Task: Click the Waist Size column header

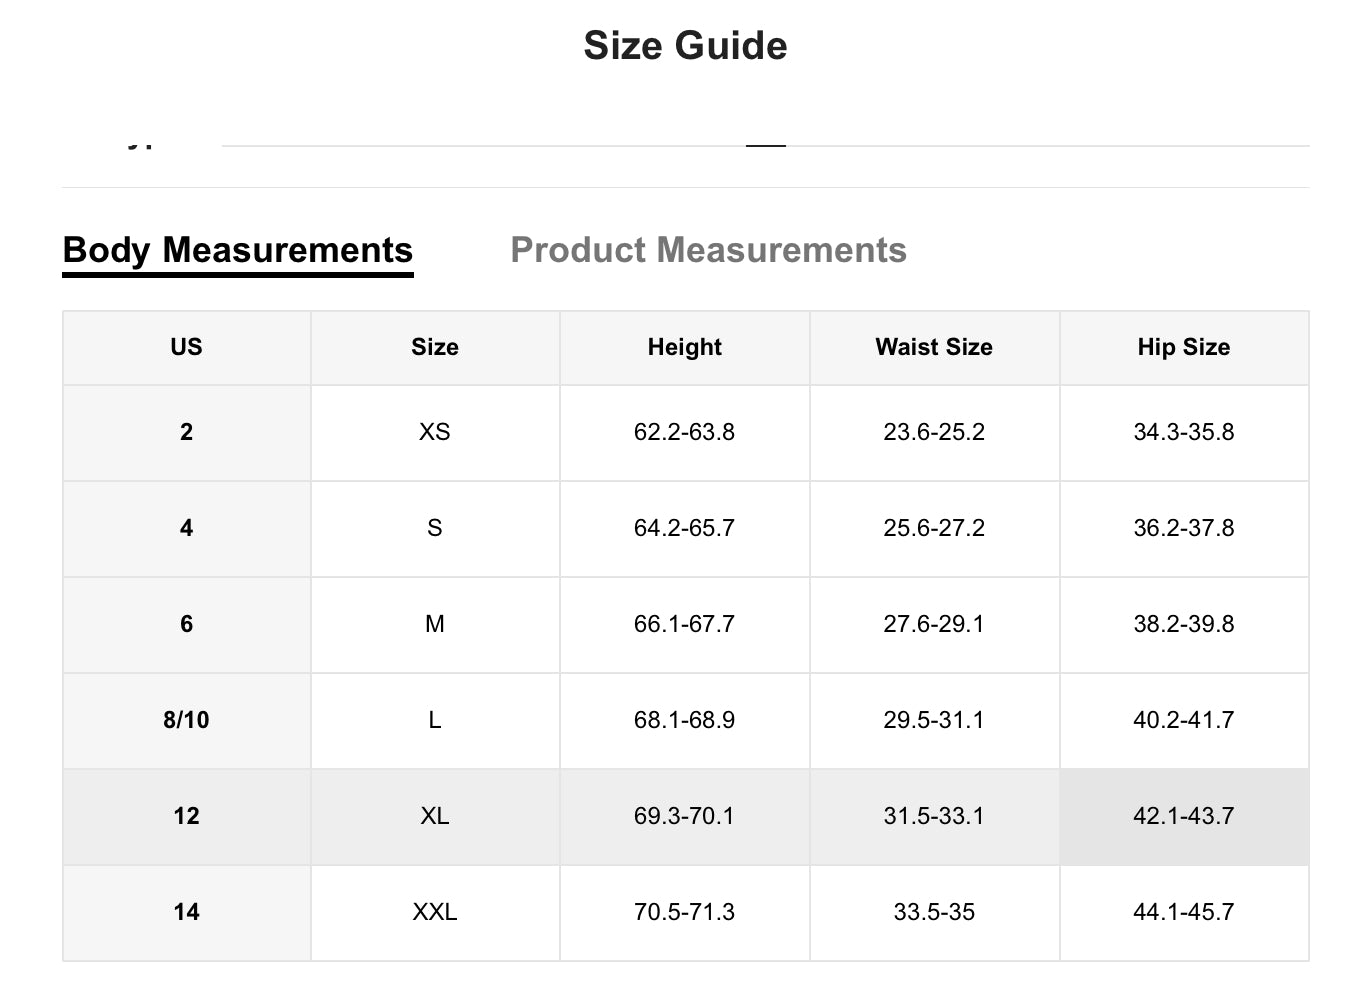Action: [x=933, y=347]
